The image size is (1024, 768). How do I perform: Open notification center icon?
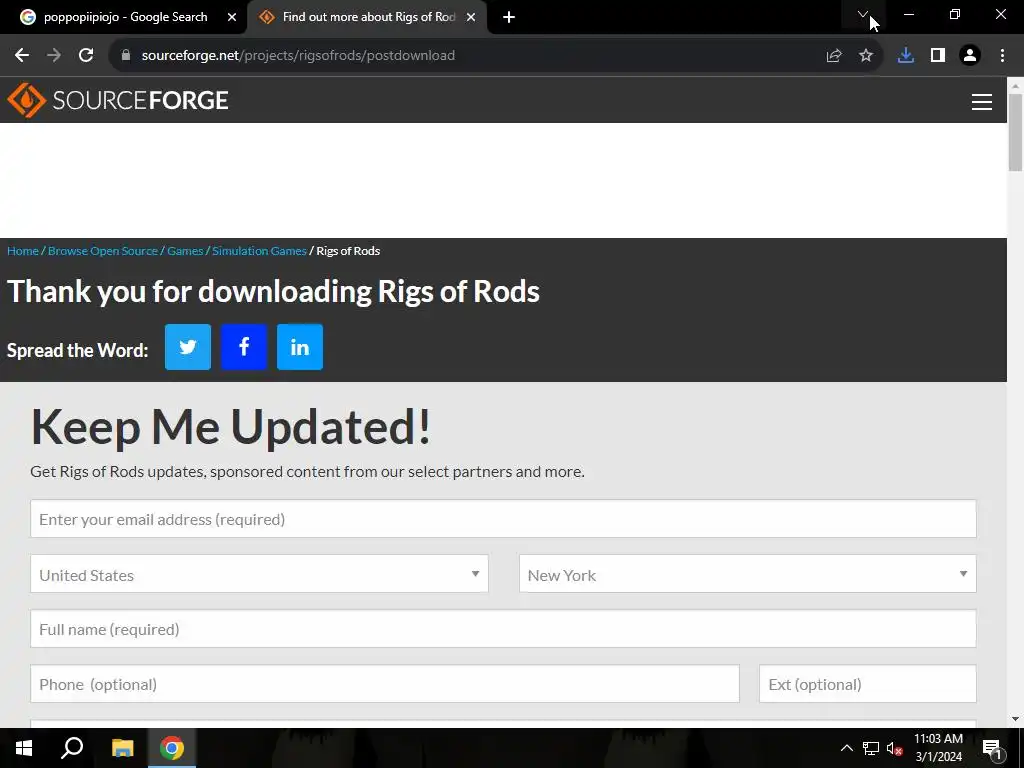(992, 750)
